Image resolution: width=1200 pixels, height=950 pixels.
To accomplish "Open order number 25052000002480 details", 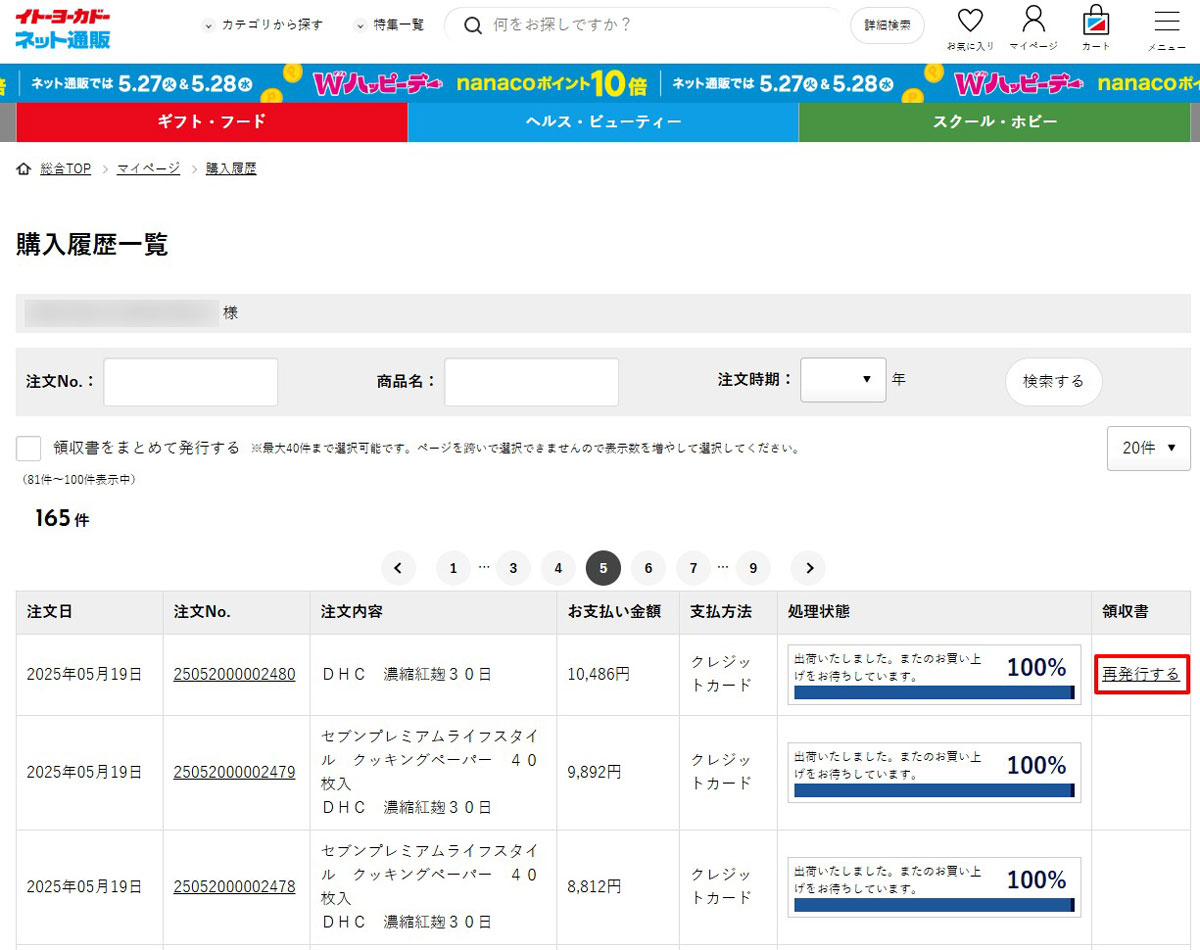I will tap(237, 674).
